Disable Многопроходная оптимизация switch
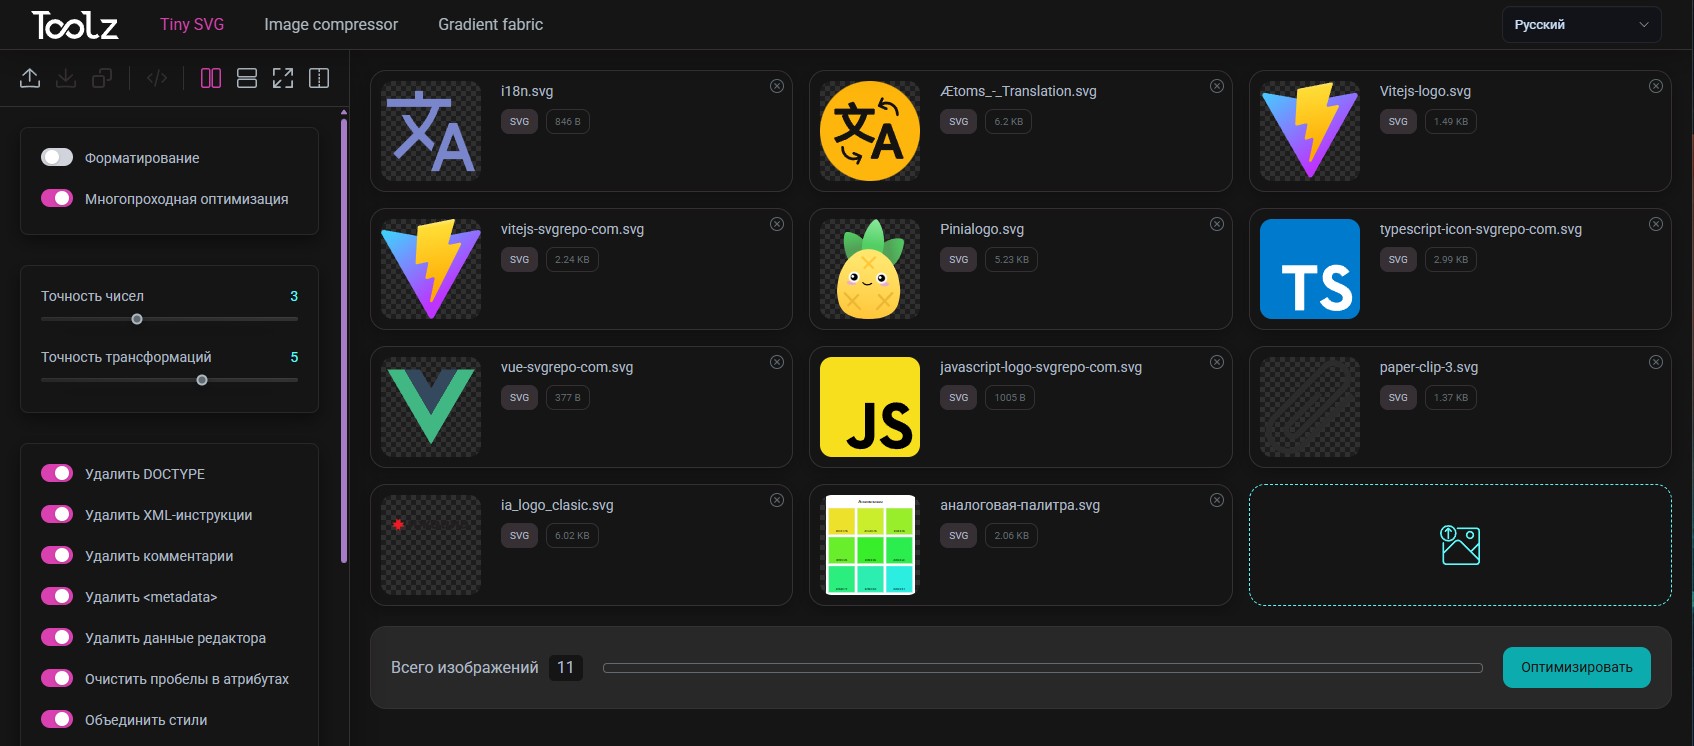The width and height of the screenshot is (1694, 746). 57,198
